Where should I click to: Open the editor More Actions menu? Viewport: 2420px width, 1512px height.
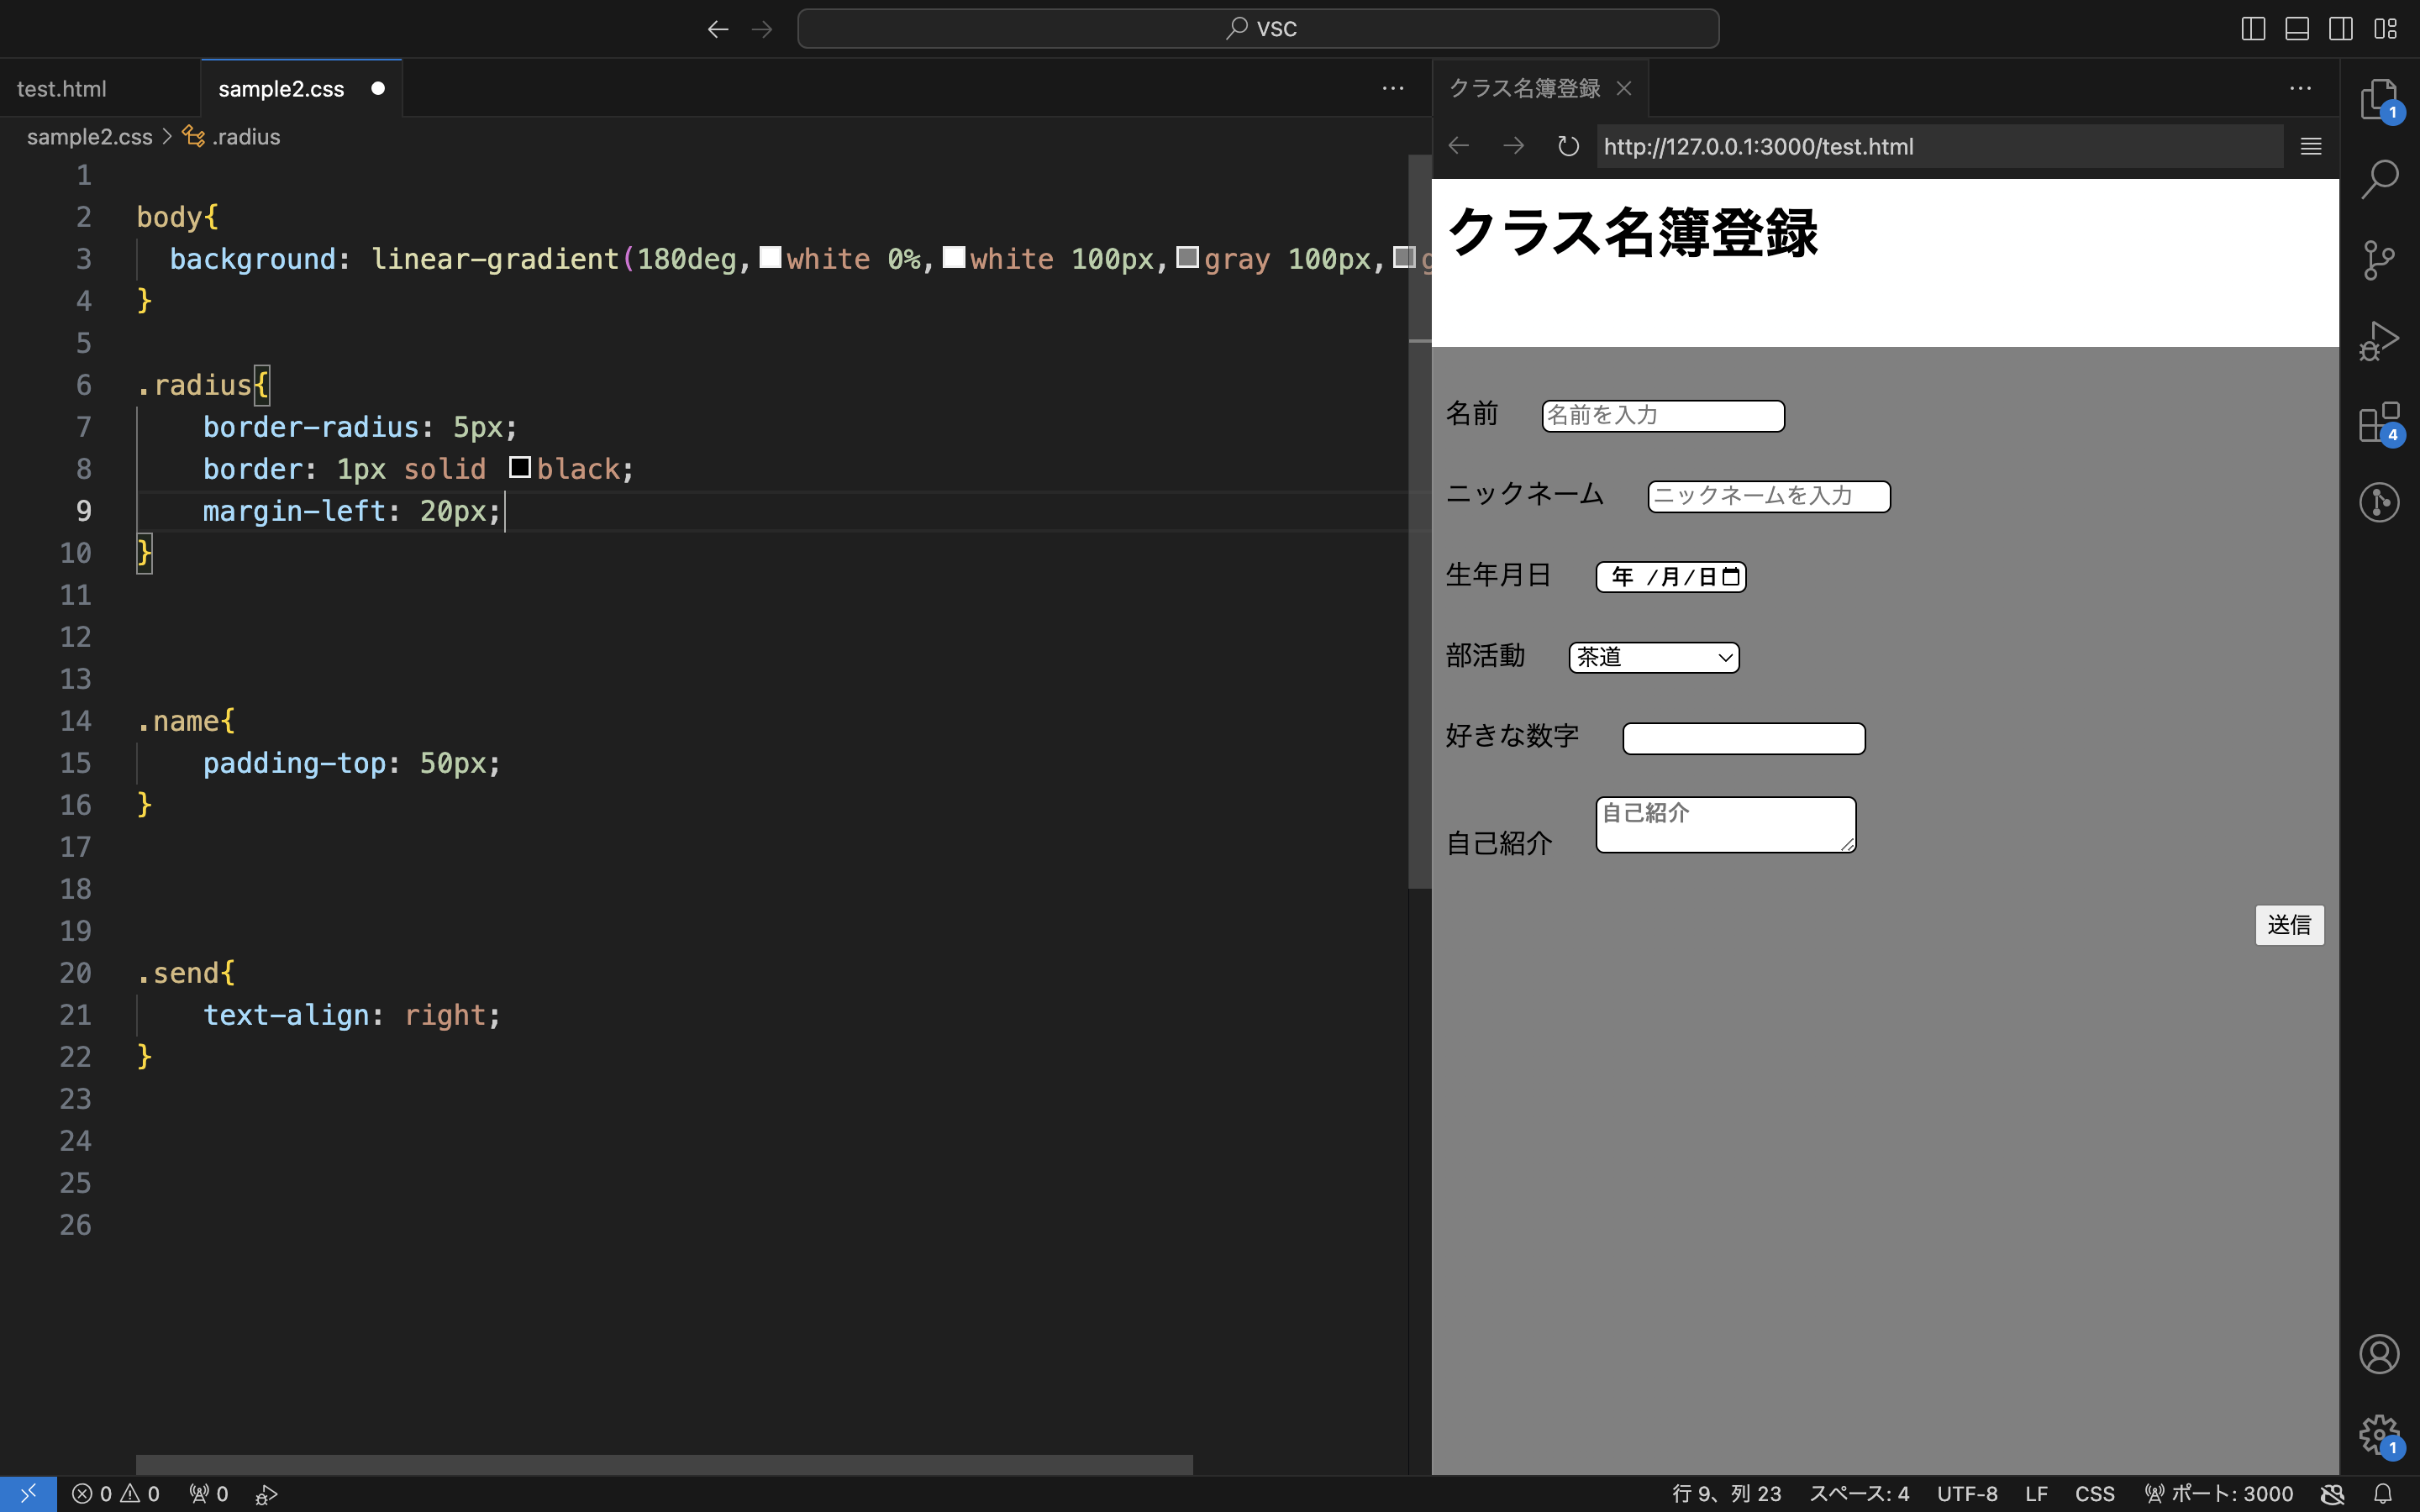1392,88
